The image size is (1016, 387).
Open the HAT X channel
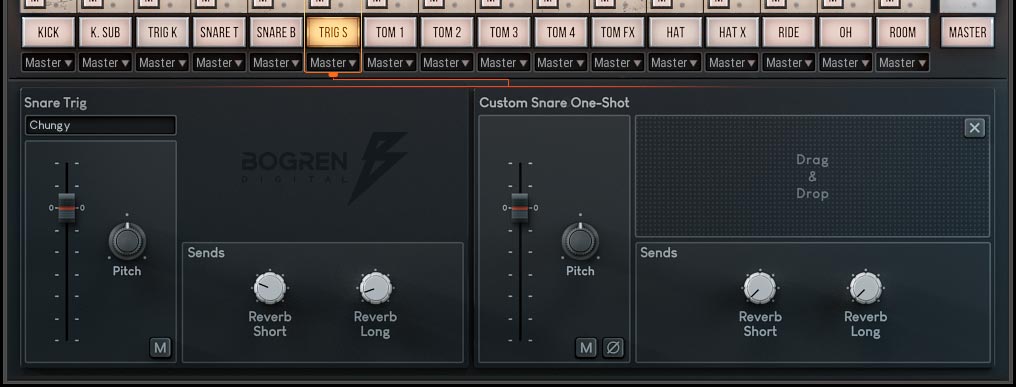click(x=733, y=32)
